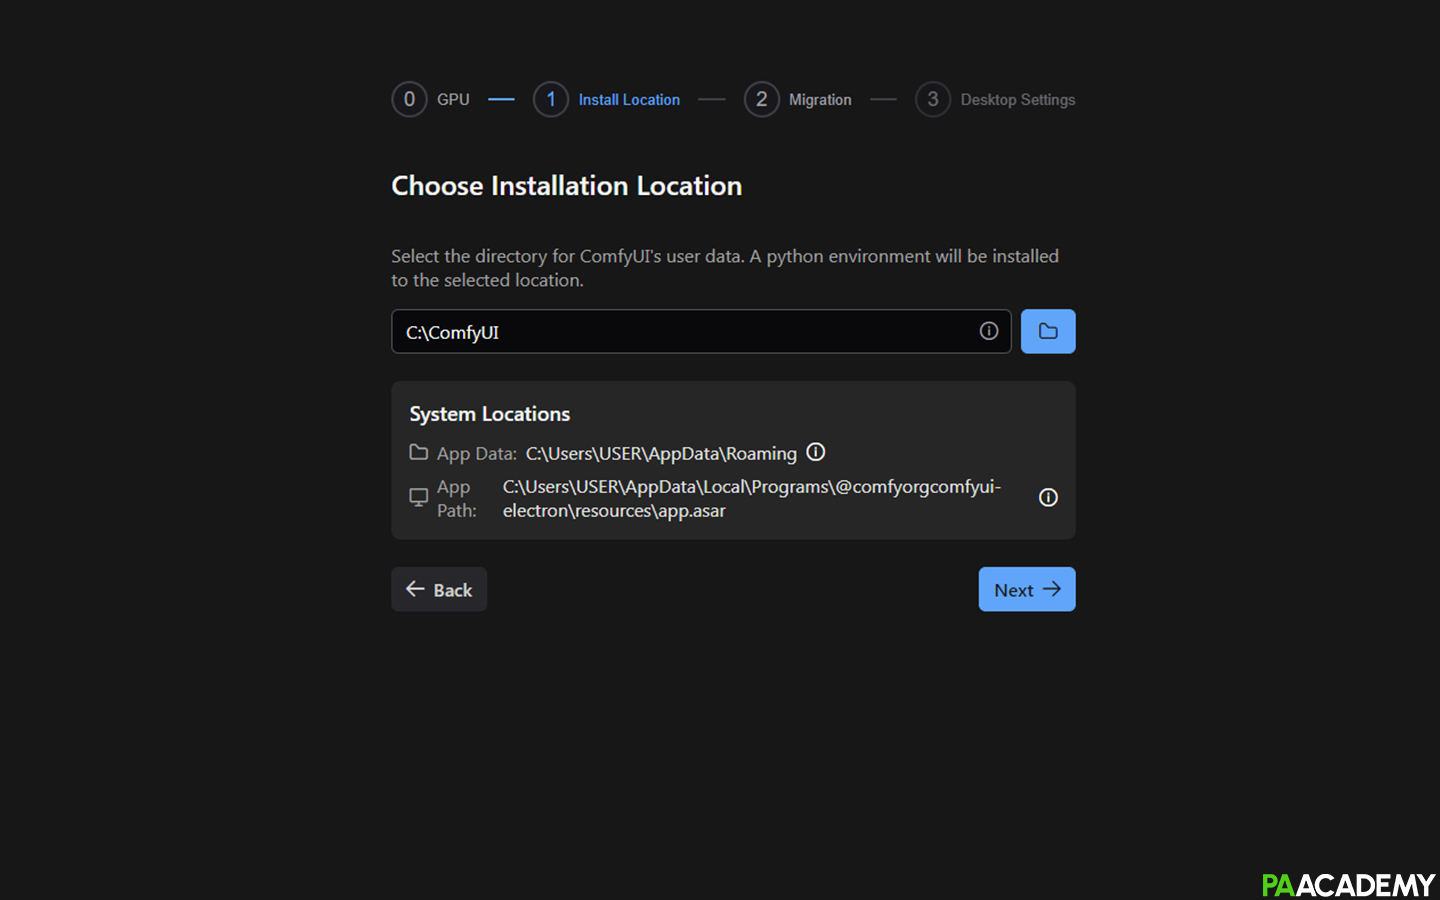This screenshot has width=1440, height=900.
Task: Switch to the Migration step label
Action: click(820, 99)
